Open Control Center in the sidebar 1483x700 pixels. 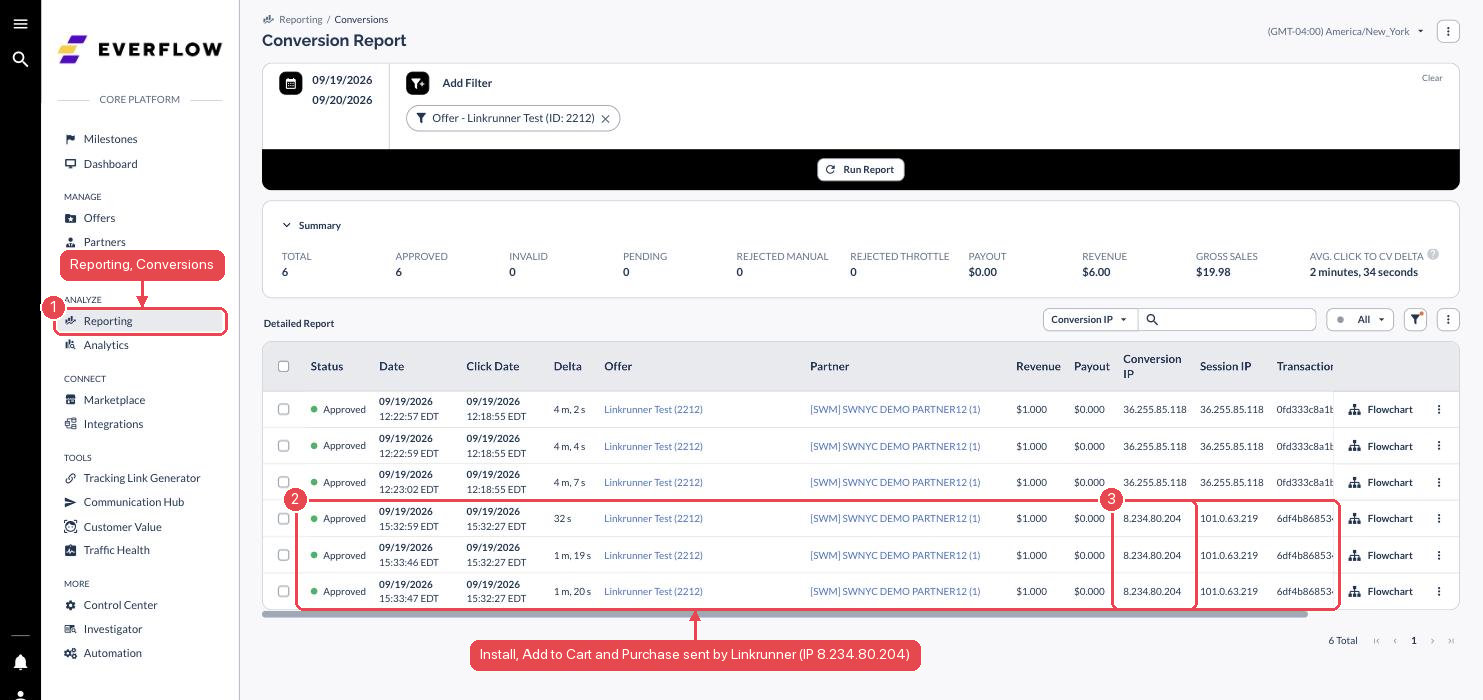tap(120, 605)
